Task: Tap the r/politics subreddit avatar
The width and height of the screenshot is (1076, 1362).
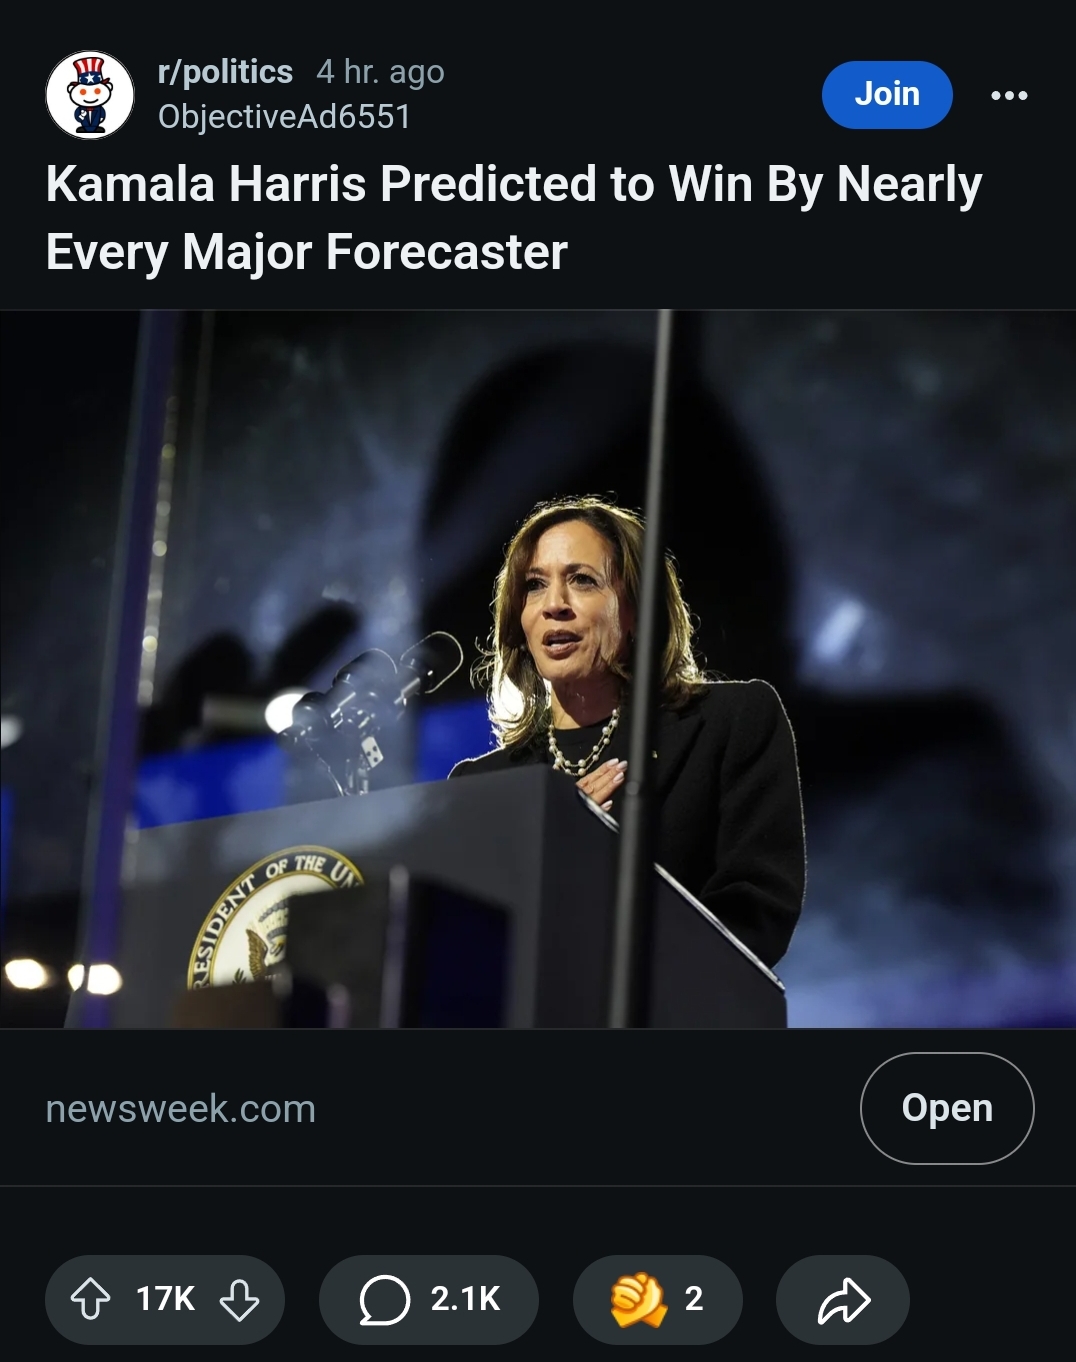Action: (x=90, y=95)
